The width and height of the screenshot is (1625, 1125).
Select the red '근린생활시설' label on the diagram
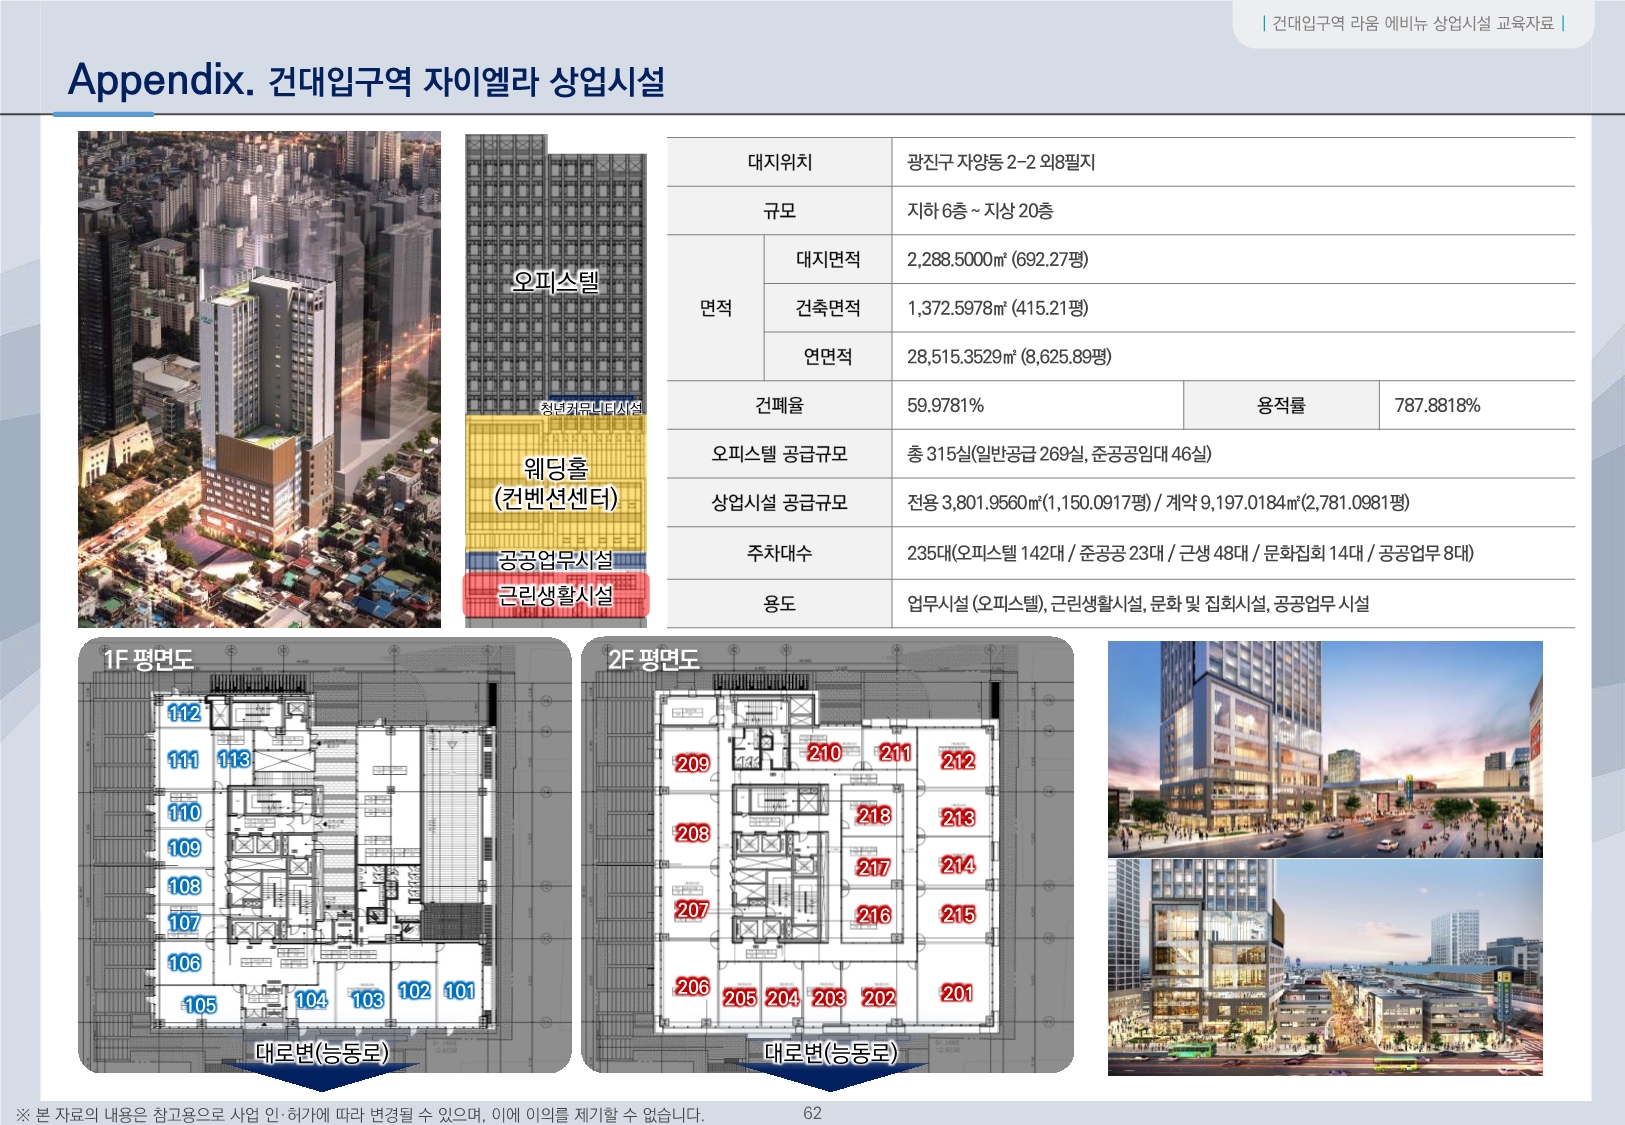coord(556,595)
